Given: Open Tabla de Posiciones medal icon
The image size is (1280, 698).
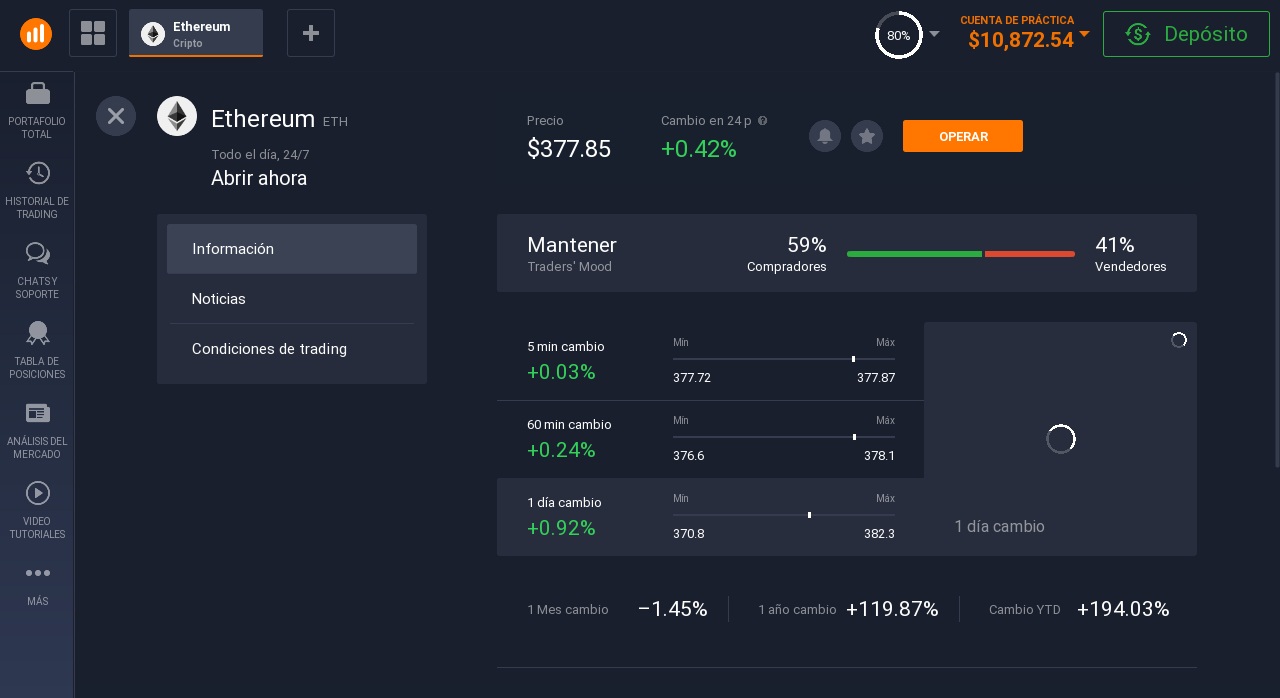Looking at the screenshot, I should 37,333.
